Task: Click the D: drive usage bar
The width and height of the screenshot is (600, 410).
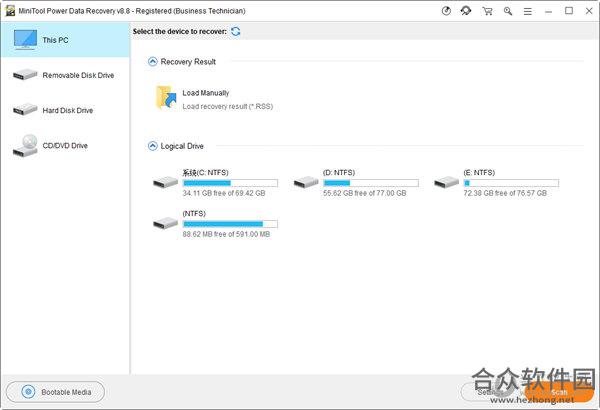Action: tap(371, 183)
